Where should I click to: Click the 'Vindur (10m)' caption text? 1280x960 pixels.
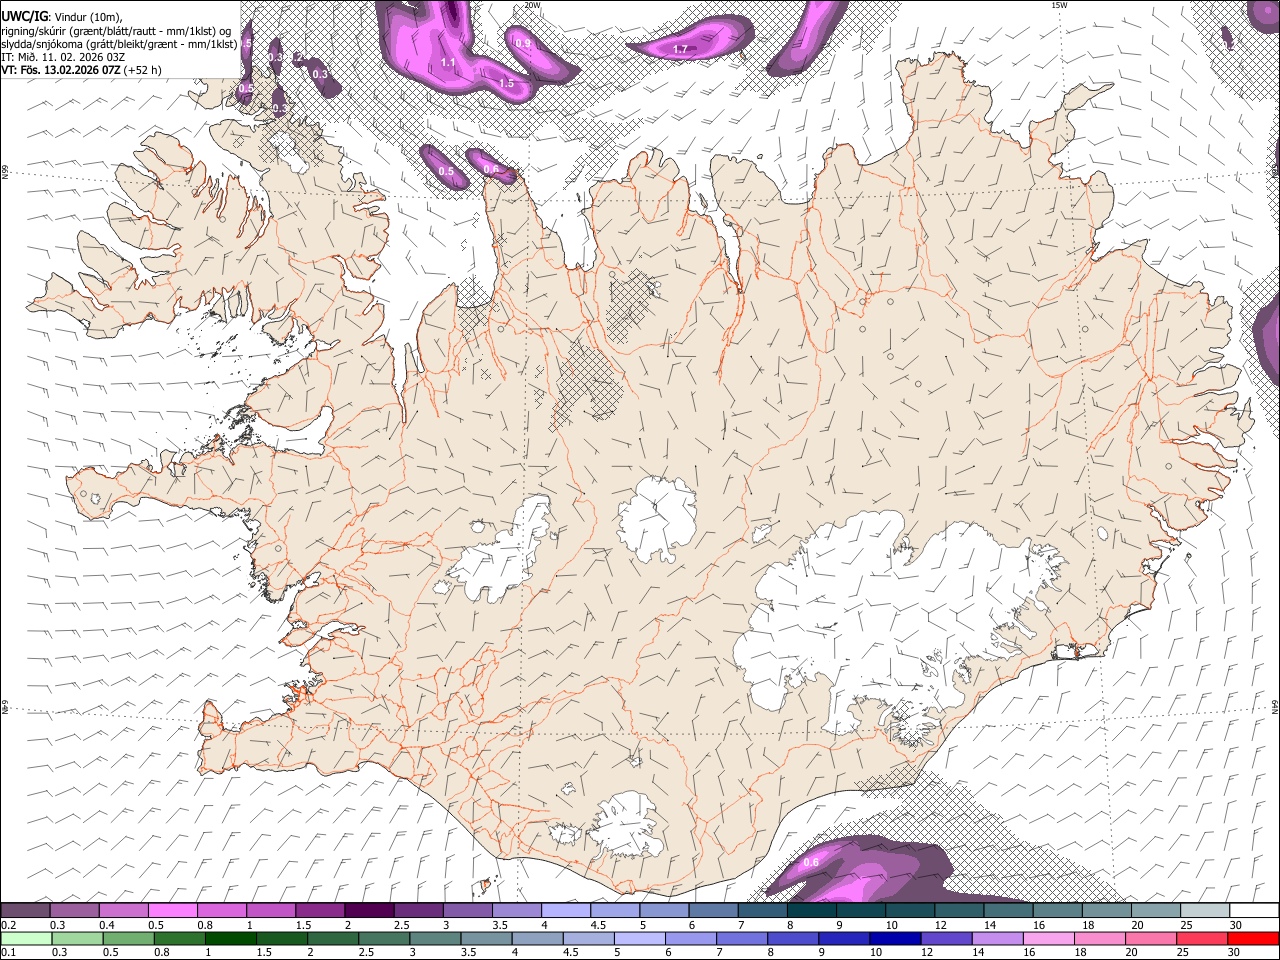88,16
